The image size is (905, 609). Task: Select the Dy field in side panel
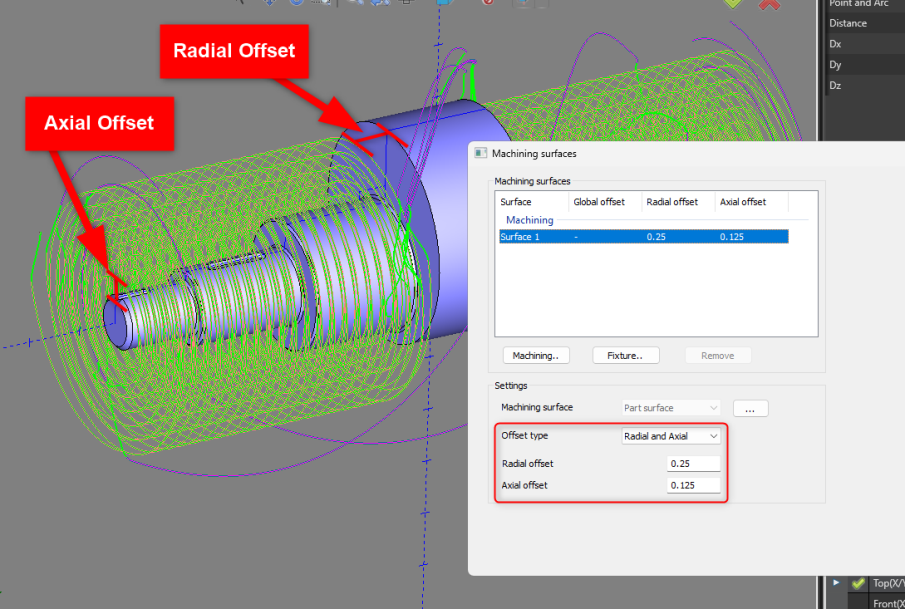point(860,65)
